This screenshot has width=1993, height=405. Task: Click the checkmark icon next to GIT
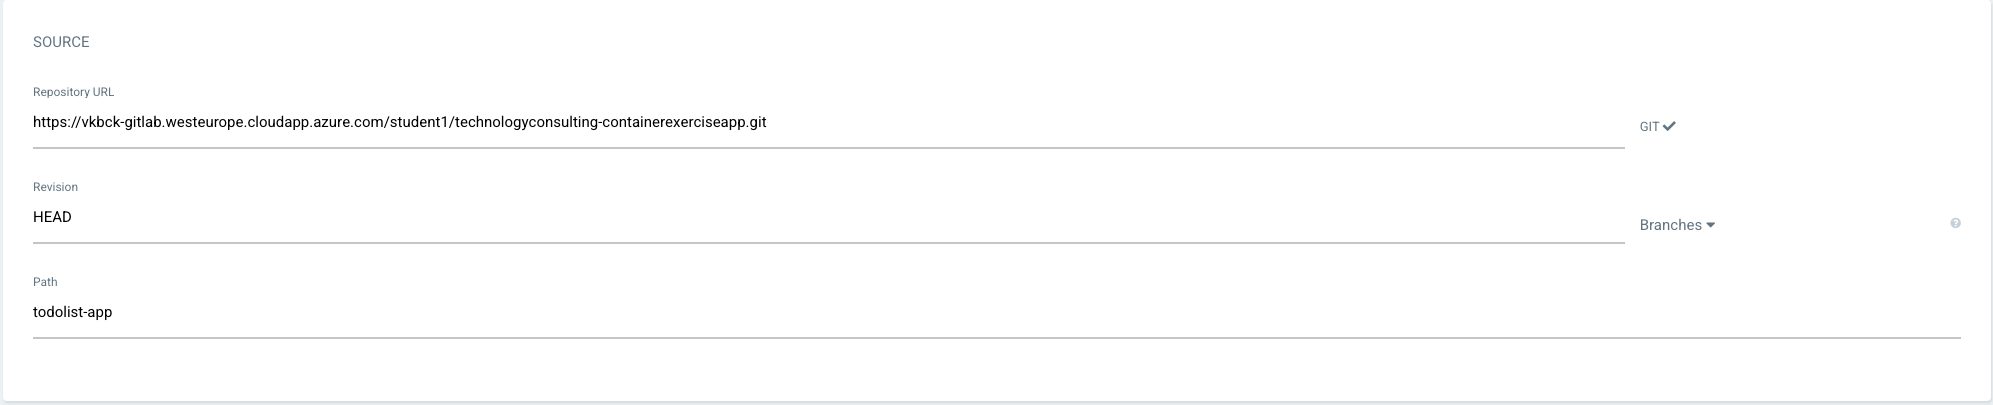click(x=1669, y=127)
